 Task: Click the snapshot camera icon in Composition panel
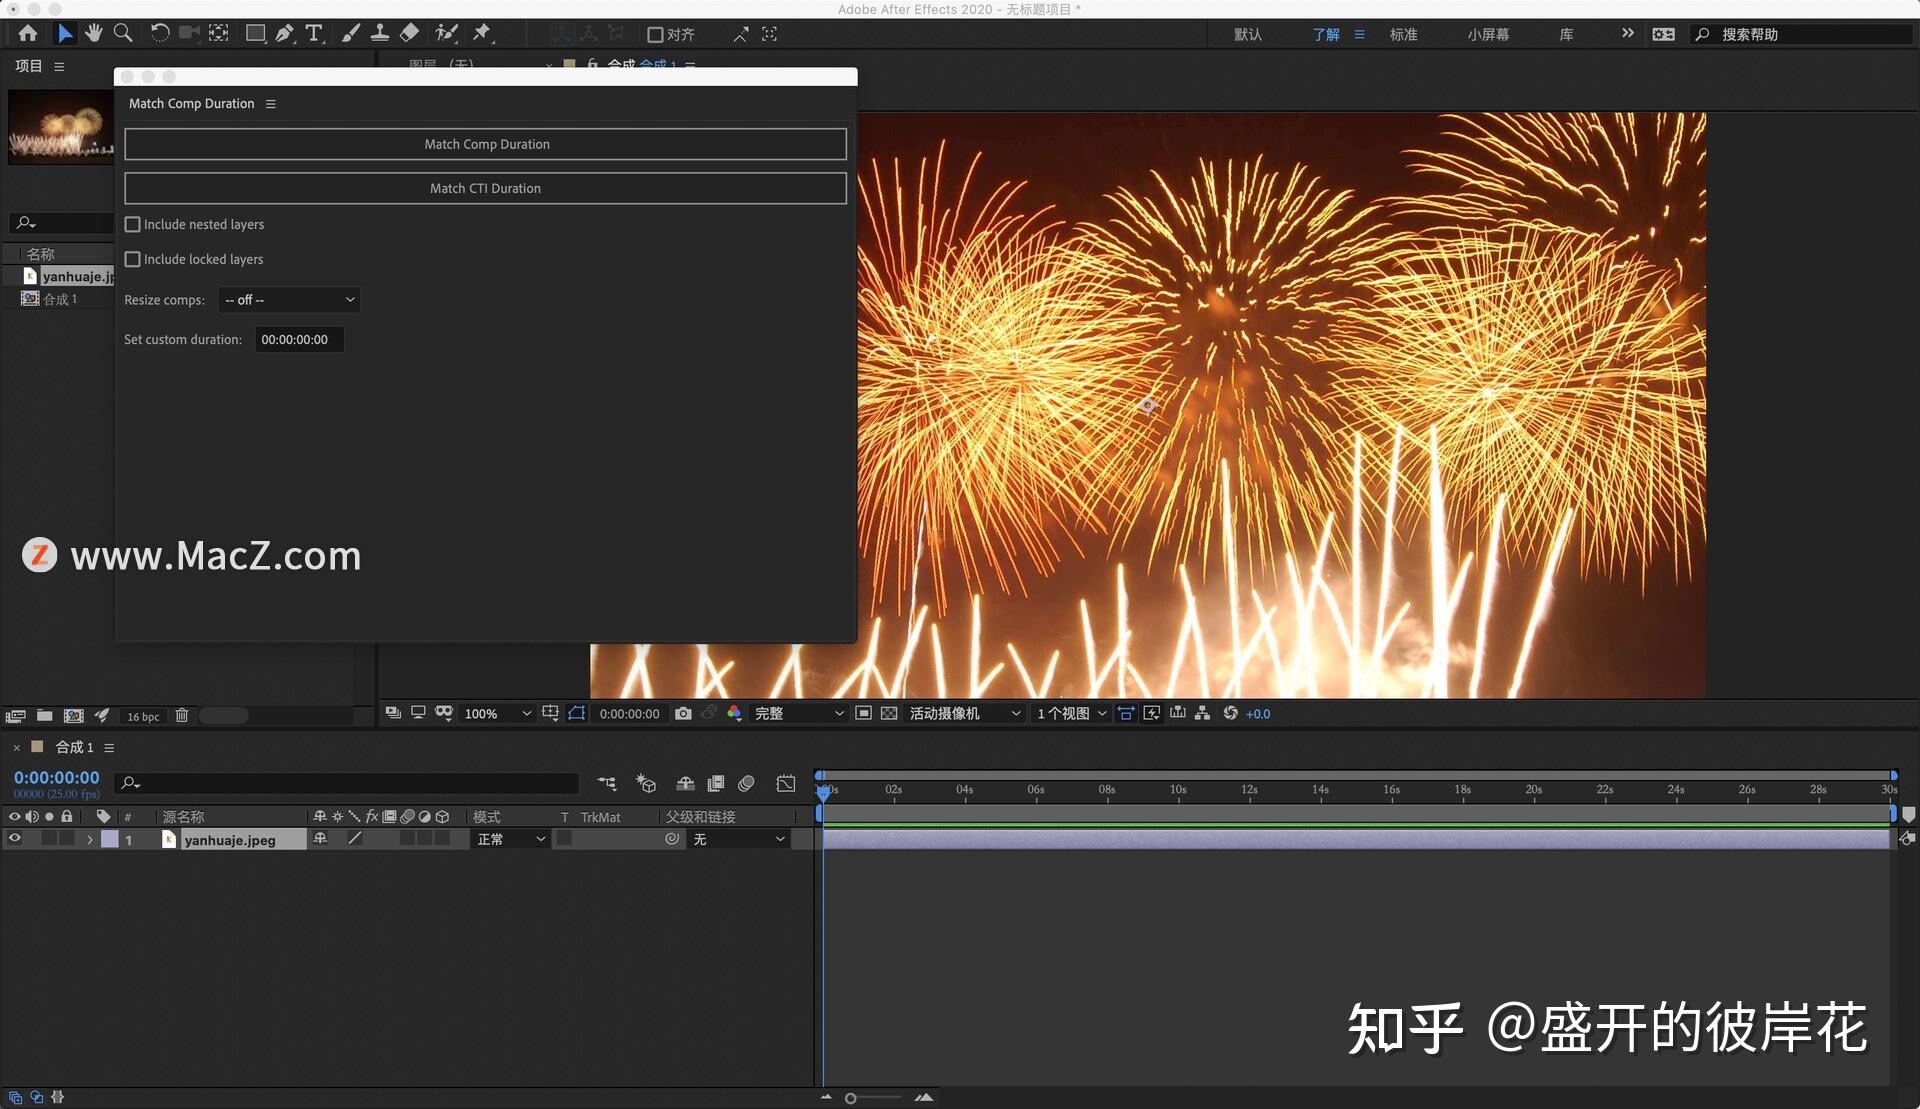click(683, 713)
